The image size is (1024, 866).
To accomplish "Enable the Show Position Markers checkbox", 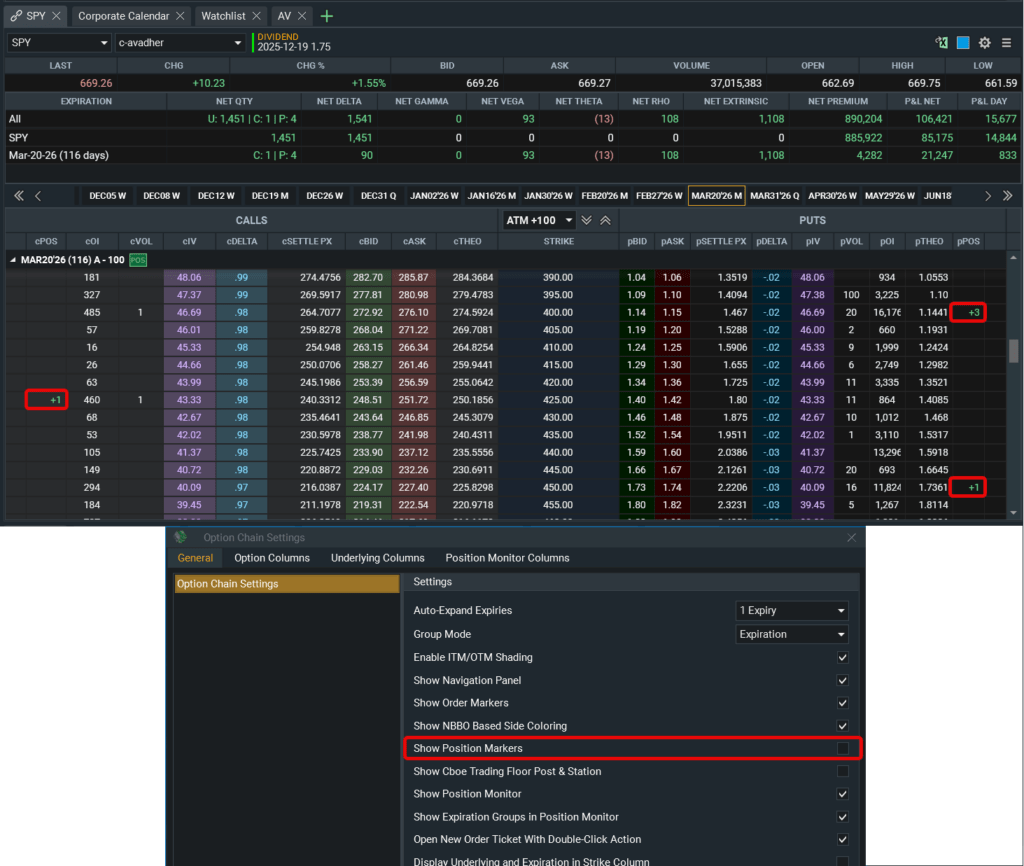I will click(843, 748).
